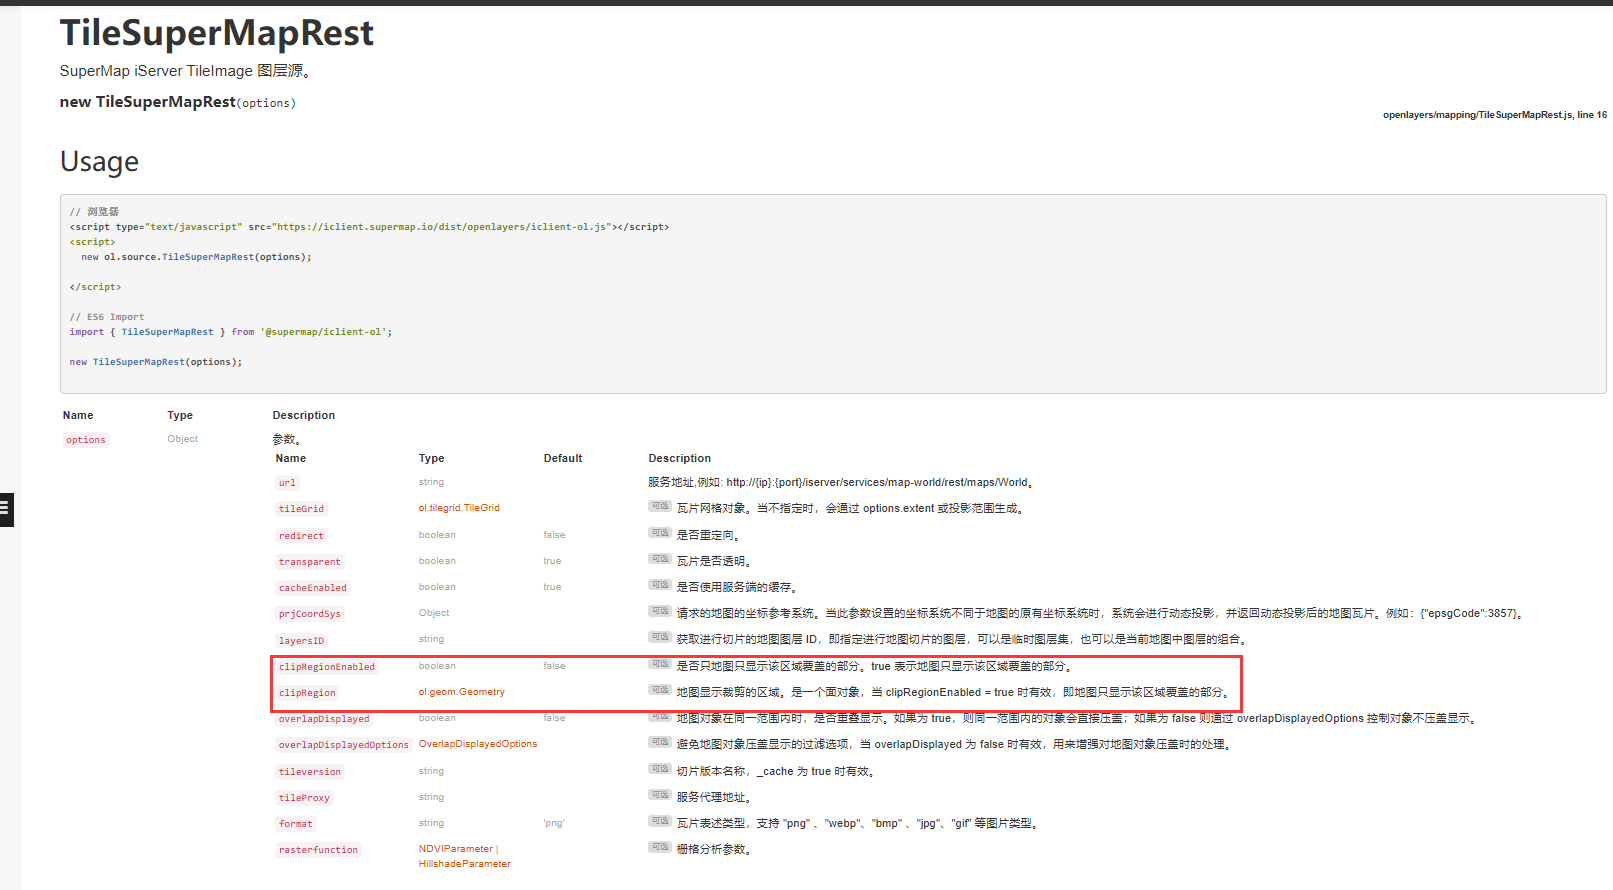Click the optional badge in rasterfunction row
This screenshot has width=1613, height=890.
coord(660,848)
